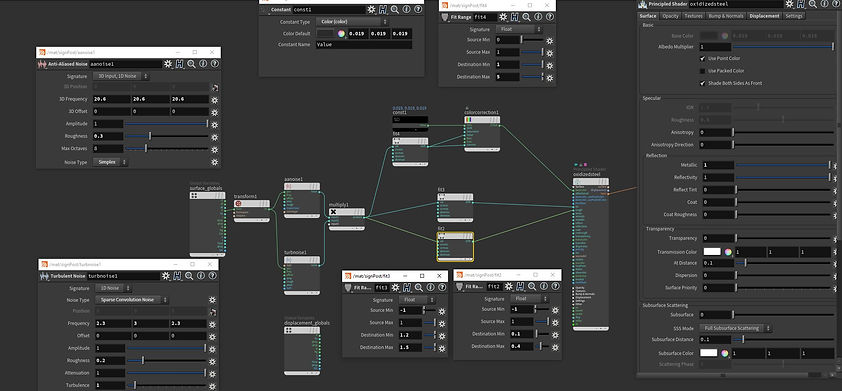This screenshot has width=842, height=391.
Task: Open gear menu in Principled Shader header
Action: coord(789,4)
